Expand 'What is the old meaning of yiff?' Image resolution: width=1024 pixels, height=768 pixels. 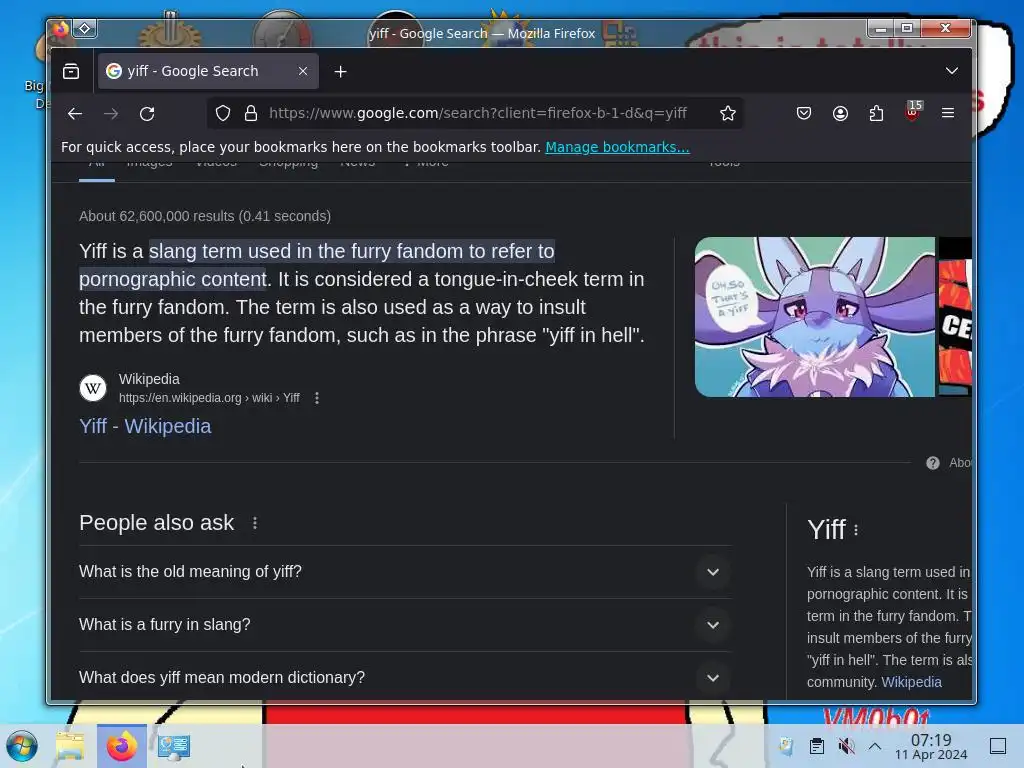(405, 572)
